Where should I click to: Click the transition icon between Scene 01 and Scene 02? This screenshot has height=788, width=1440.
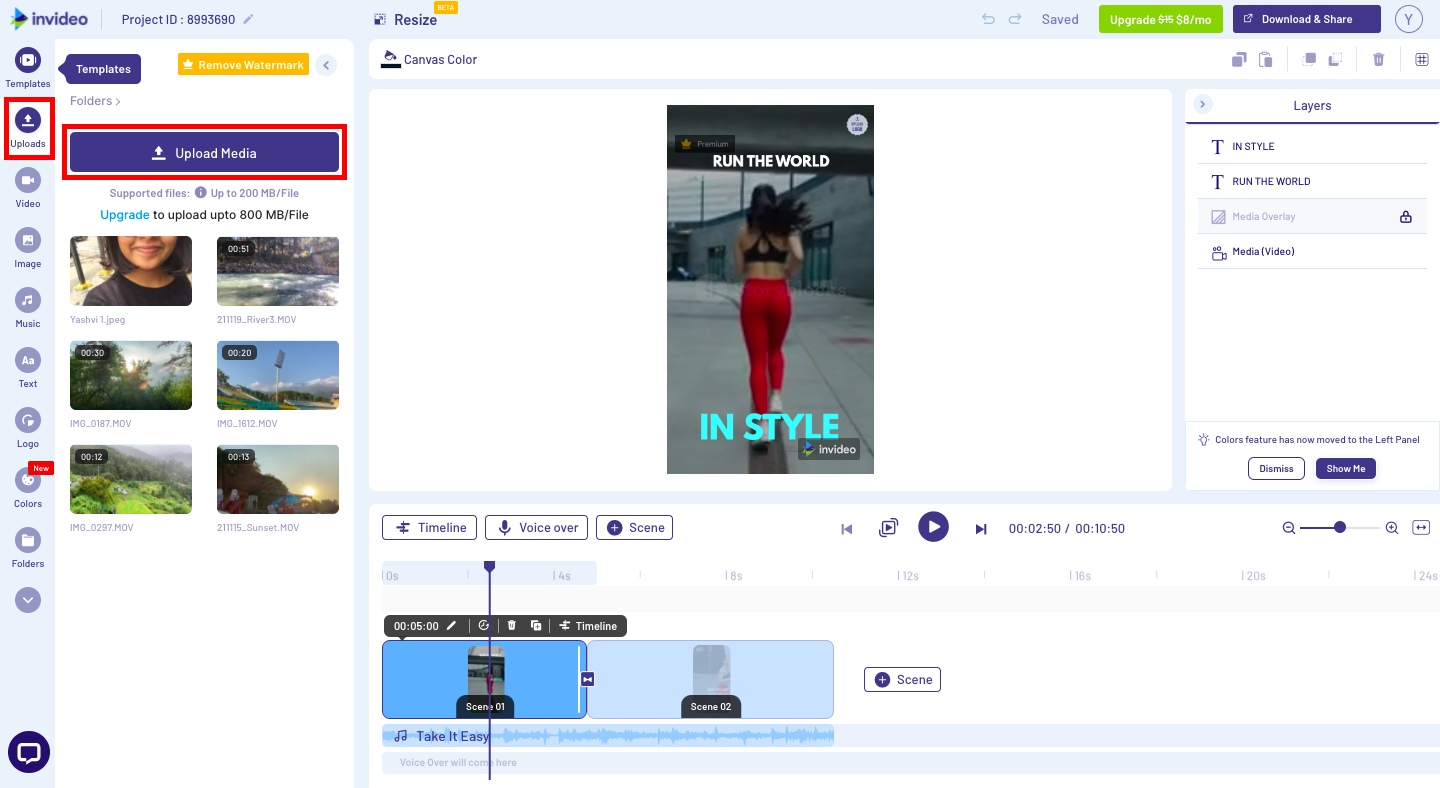pos(587,678)
